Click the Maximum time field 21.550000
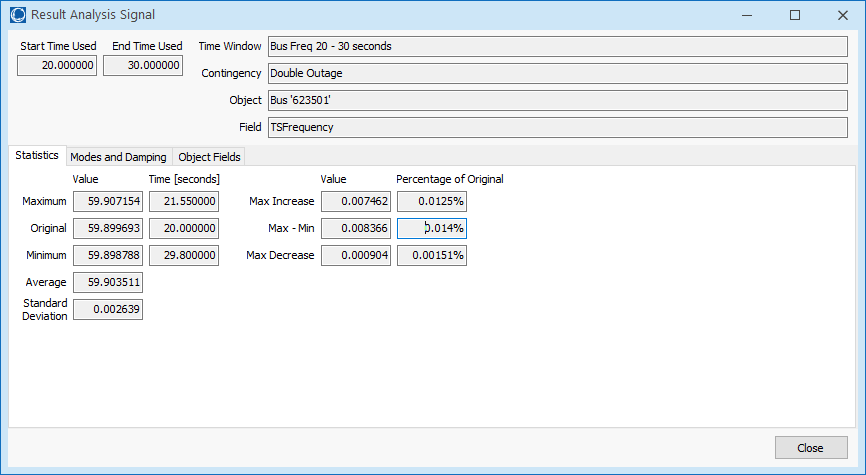Screen dimensions: 866x475 [184, 202]
